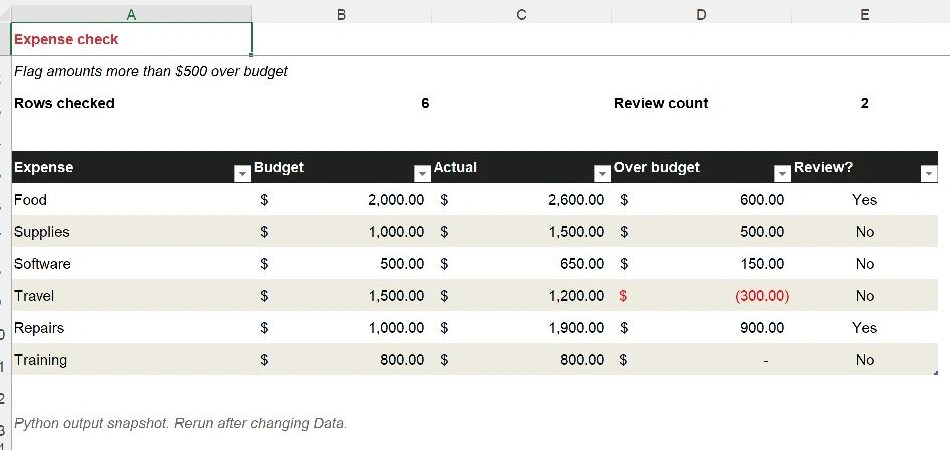This screenshot has height=450, width=950.
Task: Select the review count value 2
Action: coord(865,104)
